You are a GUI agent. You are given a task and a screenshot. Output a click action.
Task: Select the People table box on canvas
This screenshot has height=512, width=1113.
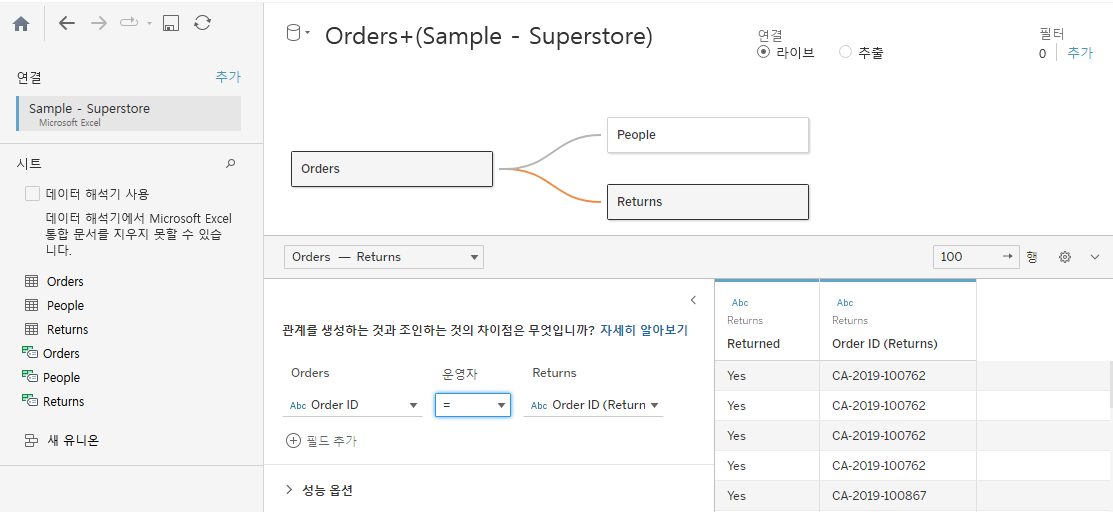click(x=708, y=135)
